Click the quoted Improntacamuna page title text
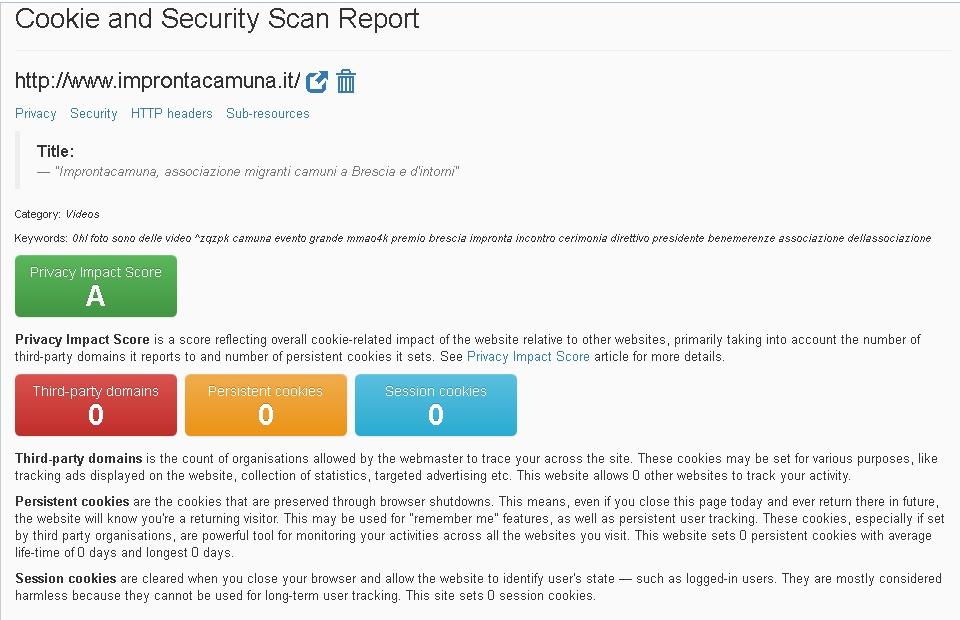The height and width of the screenshot is (620, 960). (x=257, y=171)
